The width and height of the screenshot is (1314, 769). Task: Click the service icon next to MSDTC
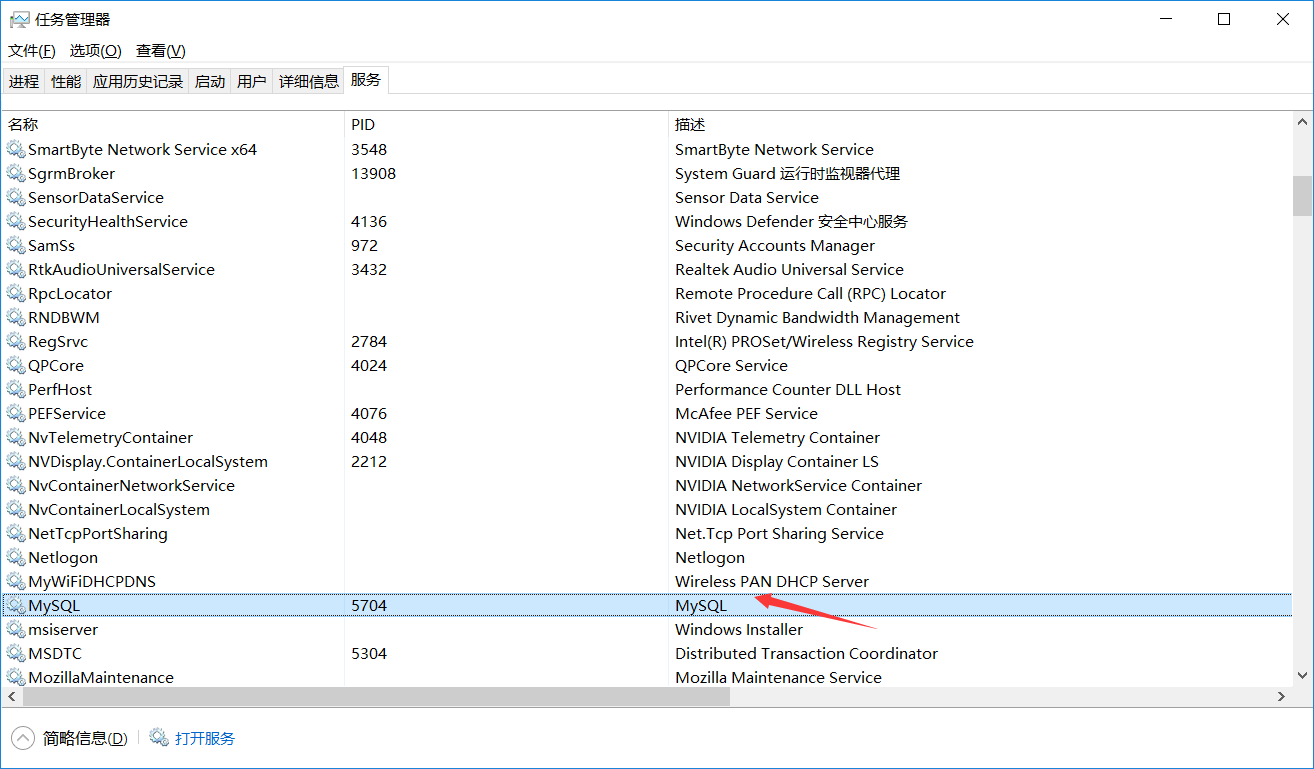(x=15, y=654)
